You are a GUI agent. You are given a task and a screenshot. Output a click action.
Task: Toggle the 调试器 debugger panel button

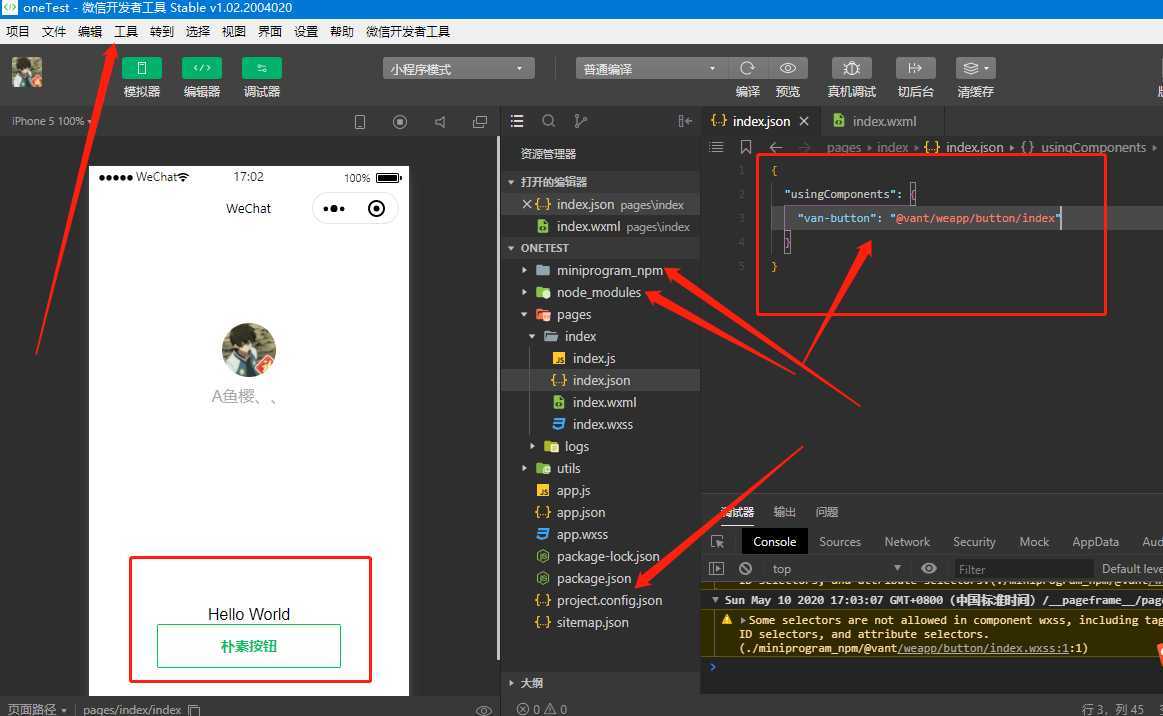pos(262,68)
